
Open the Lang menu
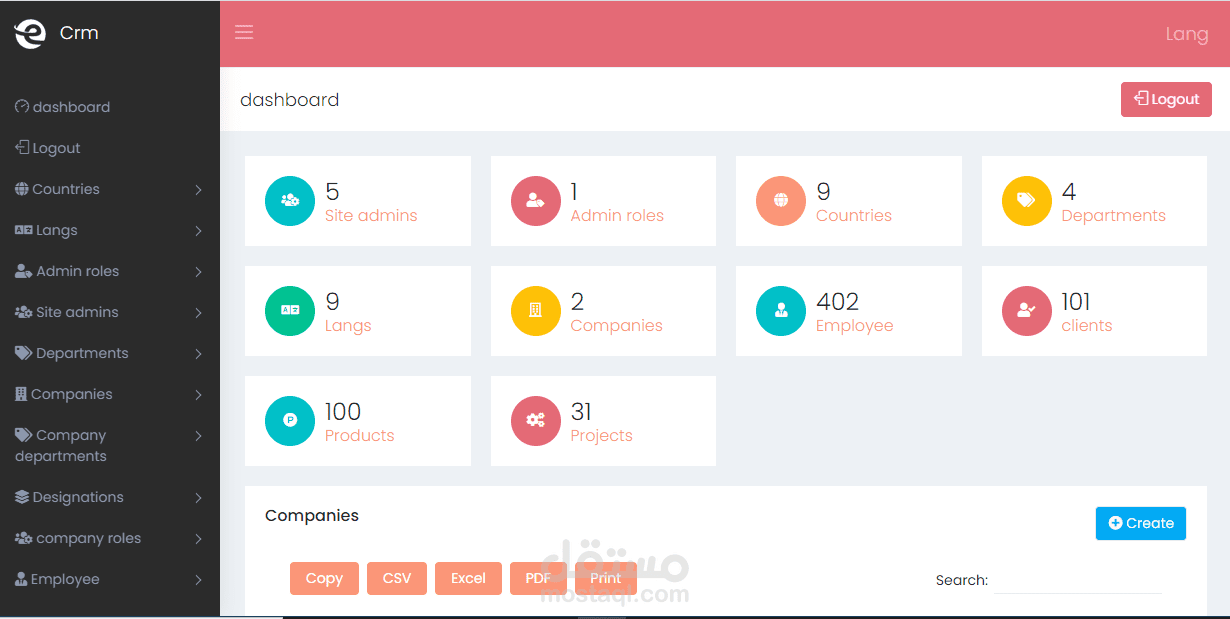1187,33
